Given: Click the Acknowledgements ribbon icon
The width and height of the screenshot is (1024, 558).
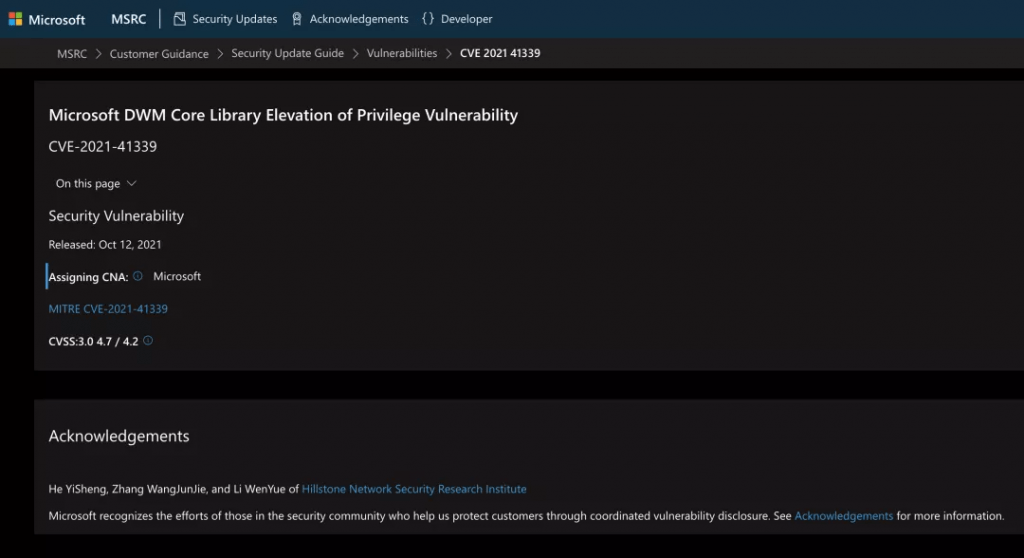Looking at the screenshot, I should [296, 19].
